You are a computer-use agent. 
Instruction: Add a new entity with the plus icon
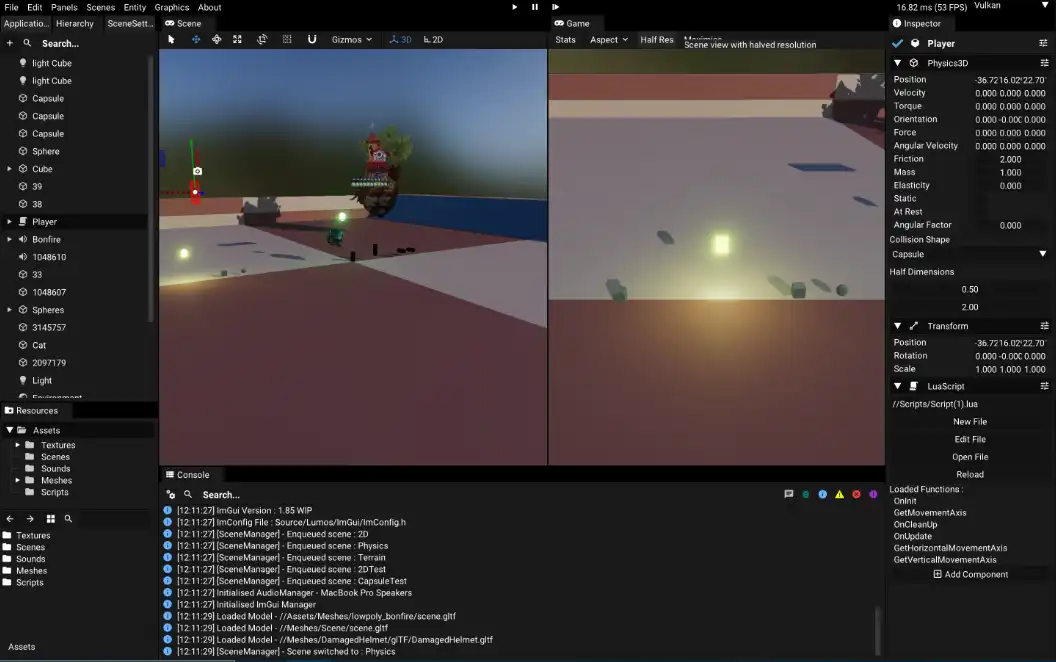tap(9, 43)
